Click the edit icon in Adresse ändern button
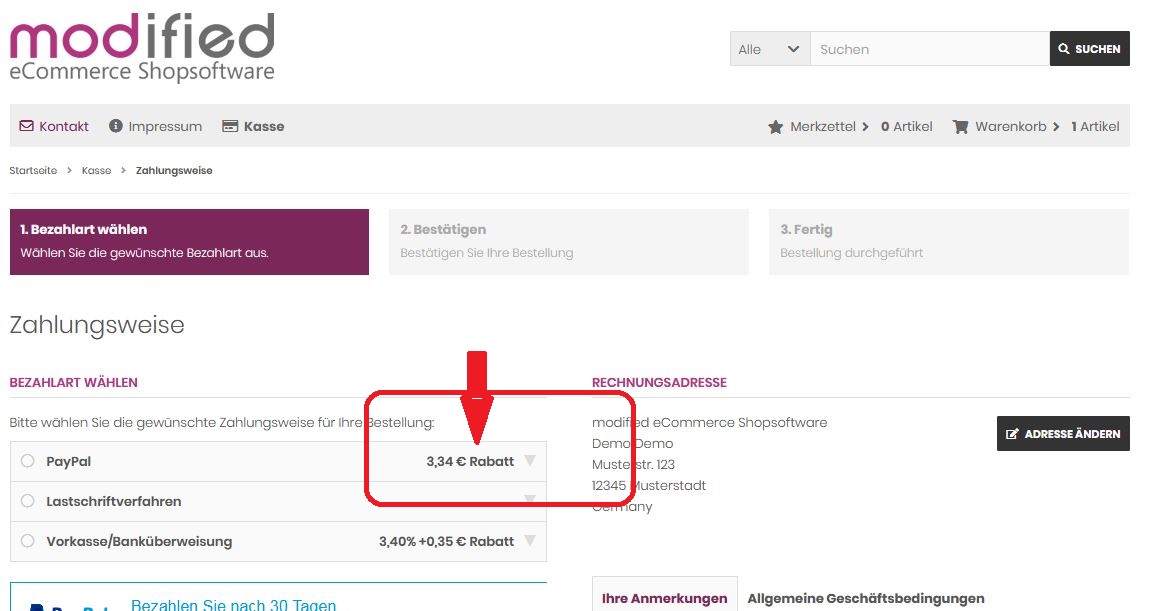The width and height of the screenshot is (1161, 611). (x=1012, y=434)
